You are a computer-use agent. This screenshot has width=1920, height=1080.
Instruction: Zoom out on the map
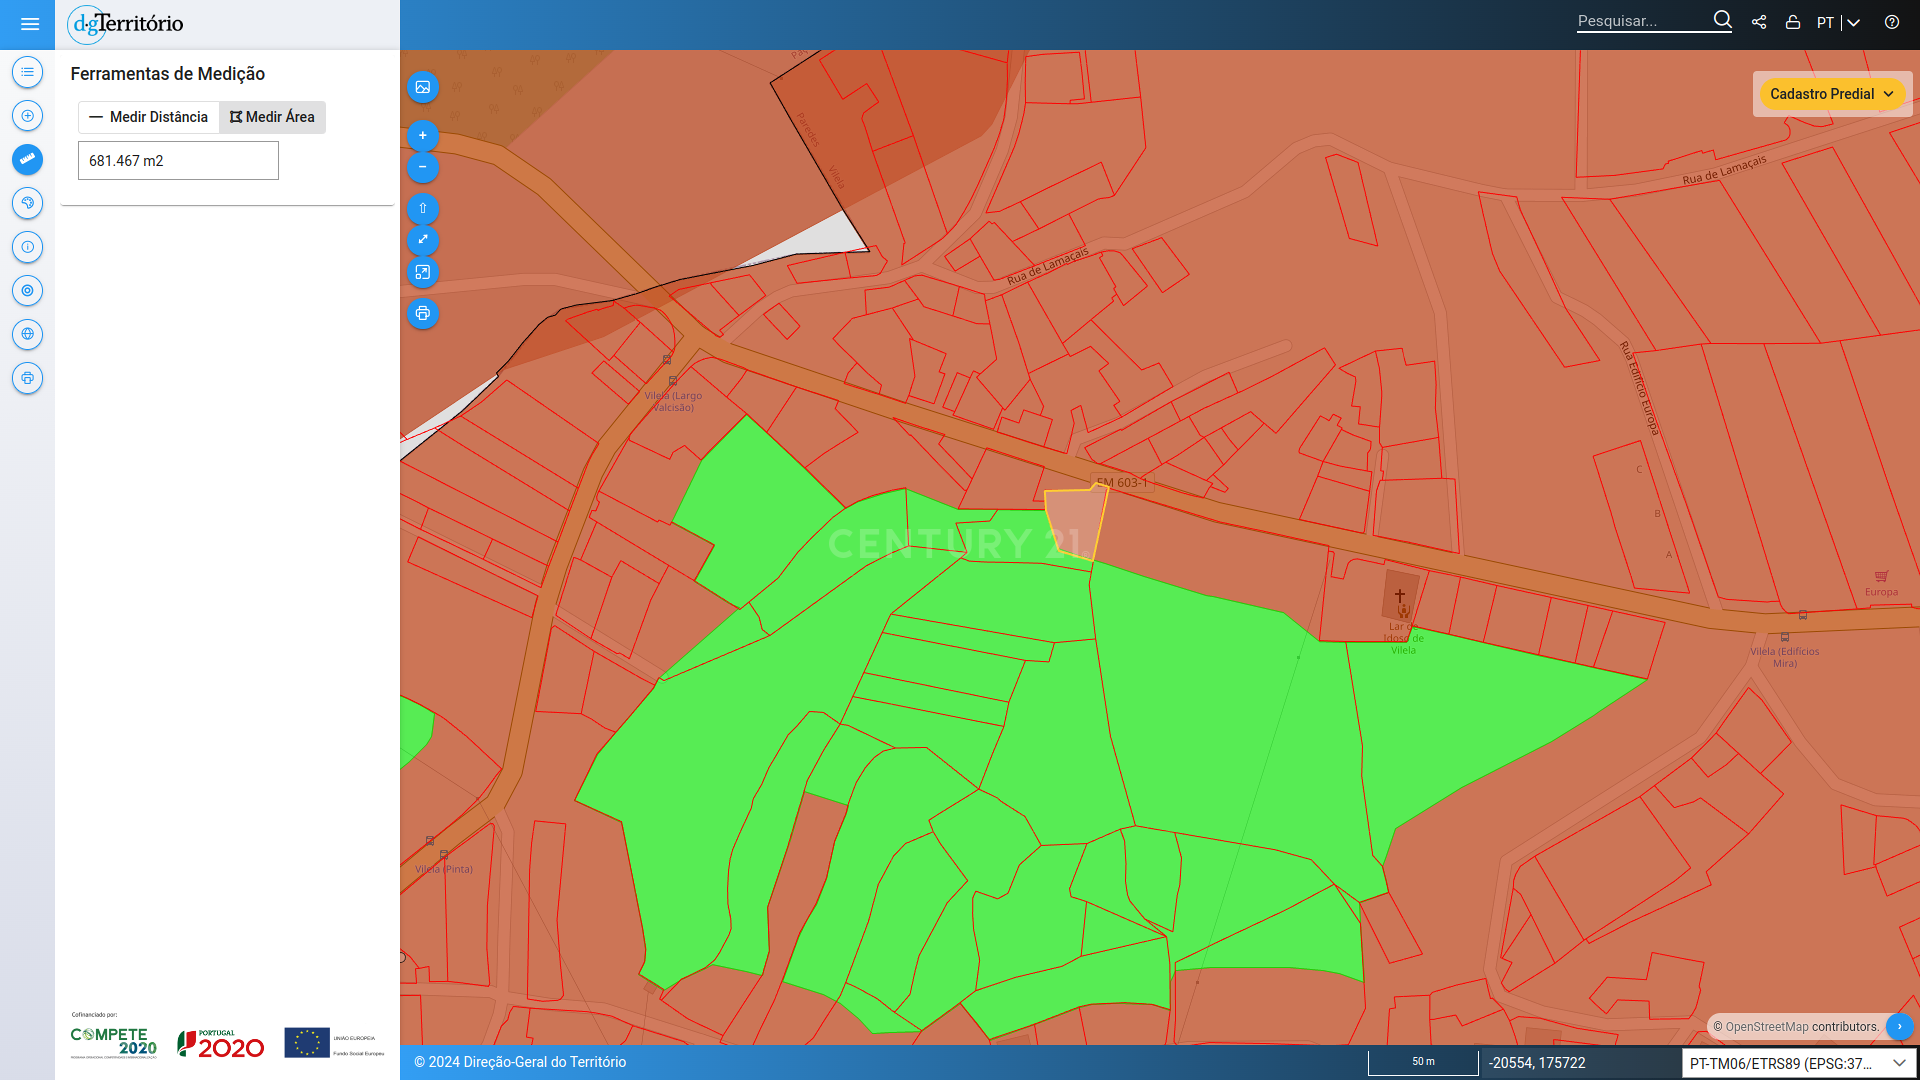[423, 167]
